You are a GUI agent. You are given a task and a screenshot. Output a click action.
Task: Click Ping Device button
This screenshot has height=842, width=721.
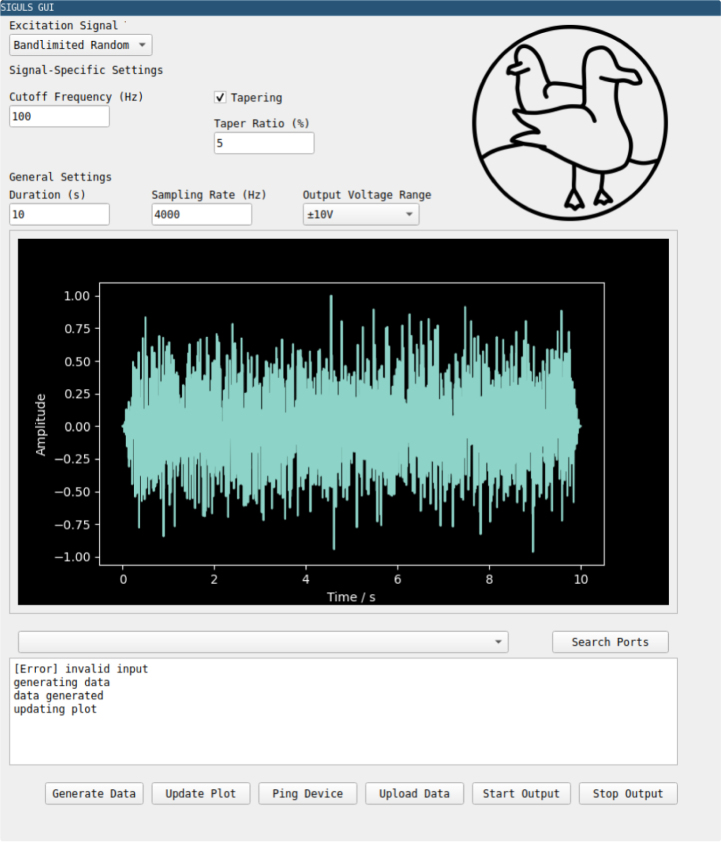point(308,794)
